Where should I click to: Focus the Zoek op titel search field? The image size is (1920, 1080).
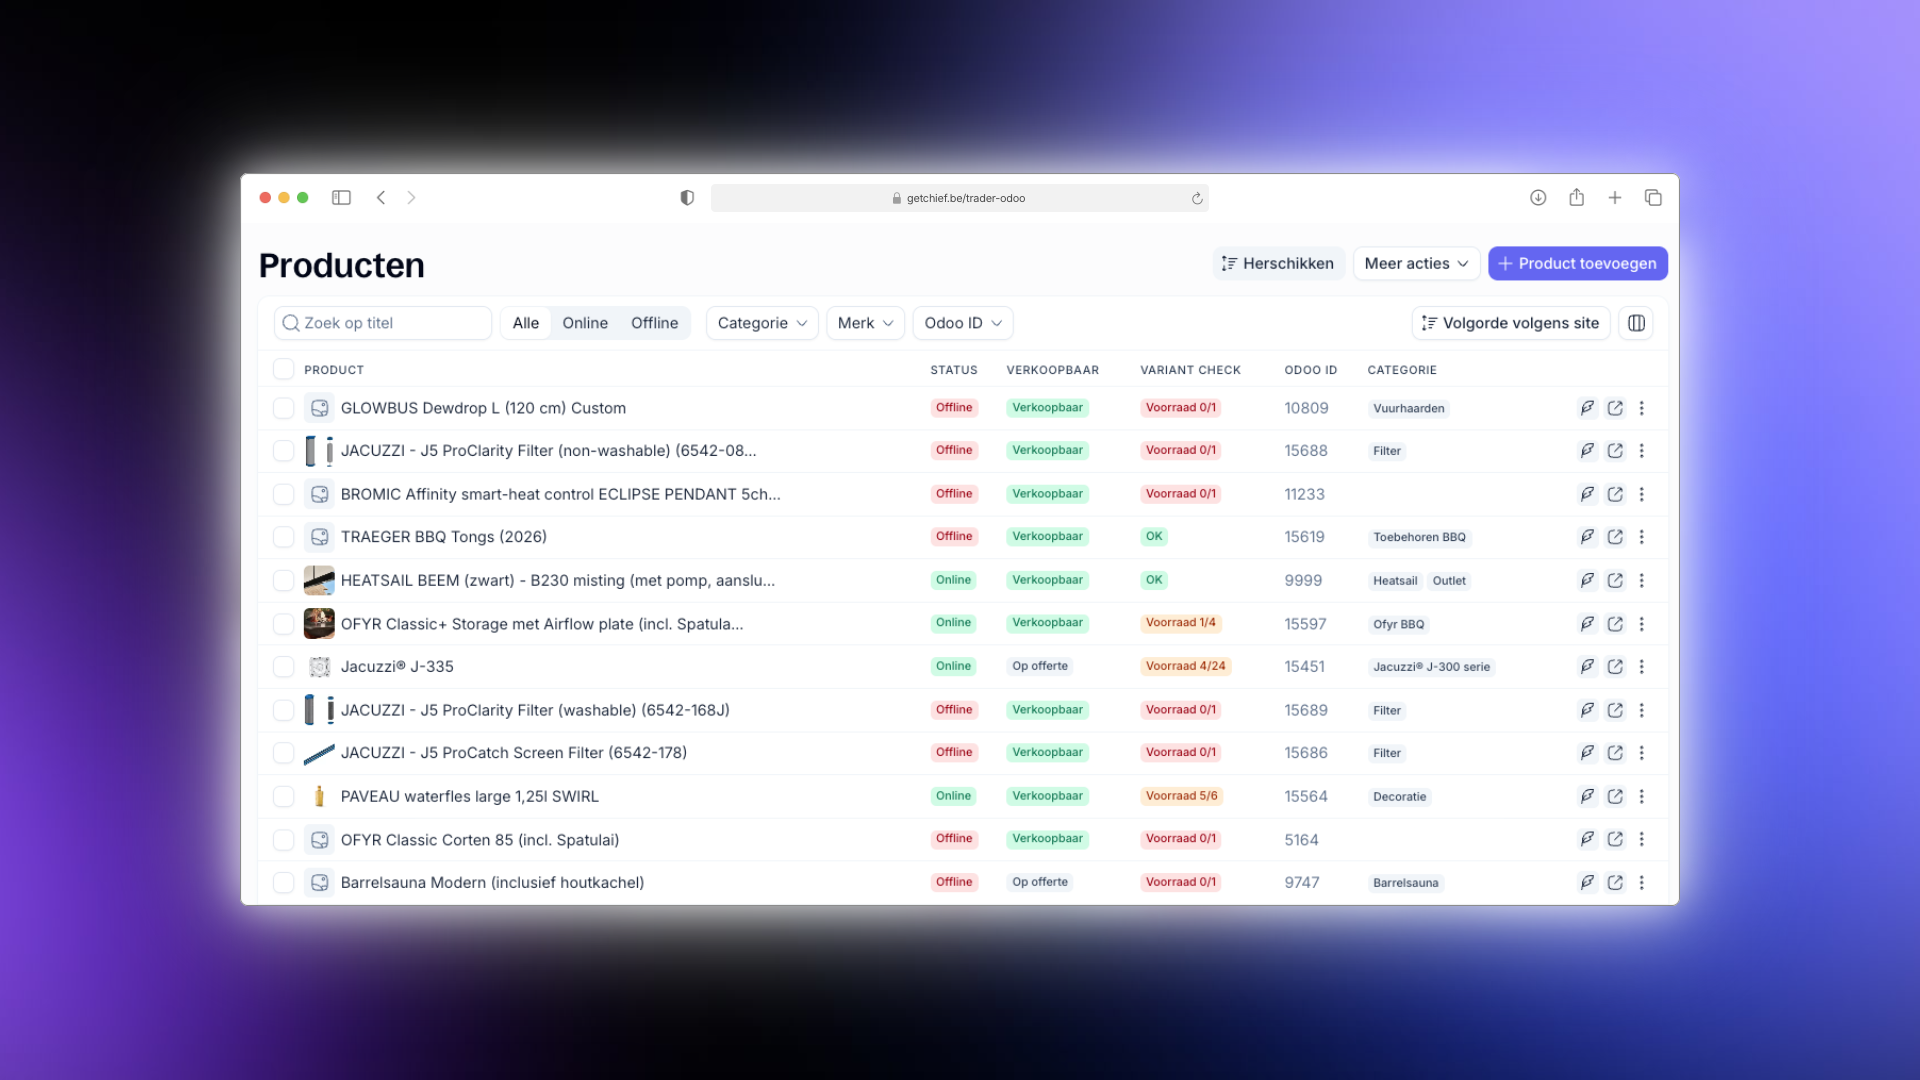[383, 323]
